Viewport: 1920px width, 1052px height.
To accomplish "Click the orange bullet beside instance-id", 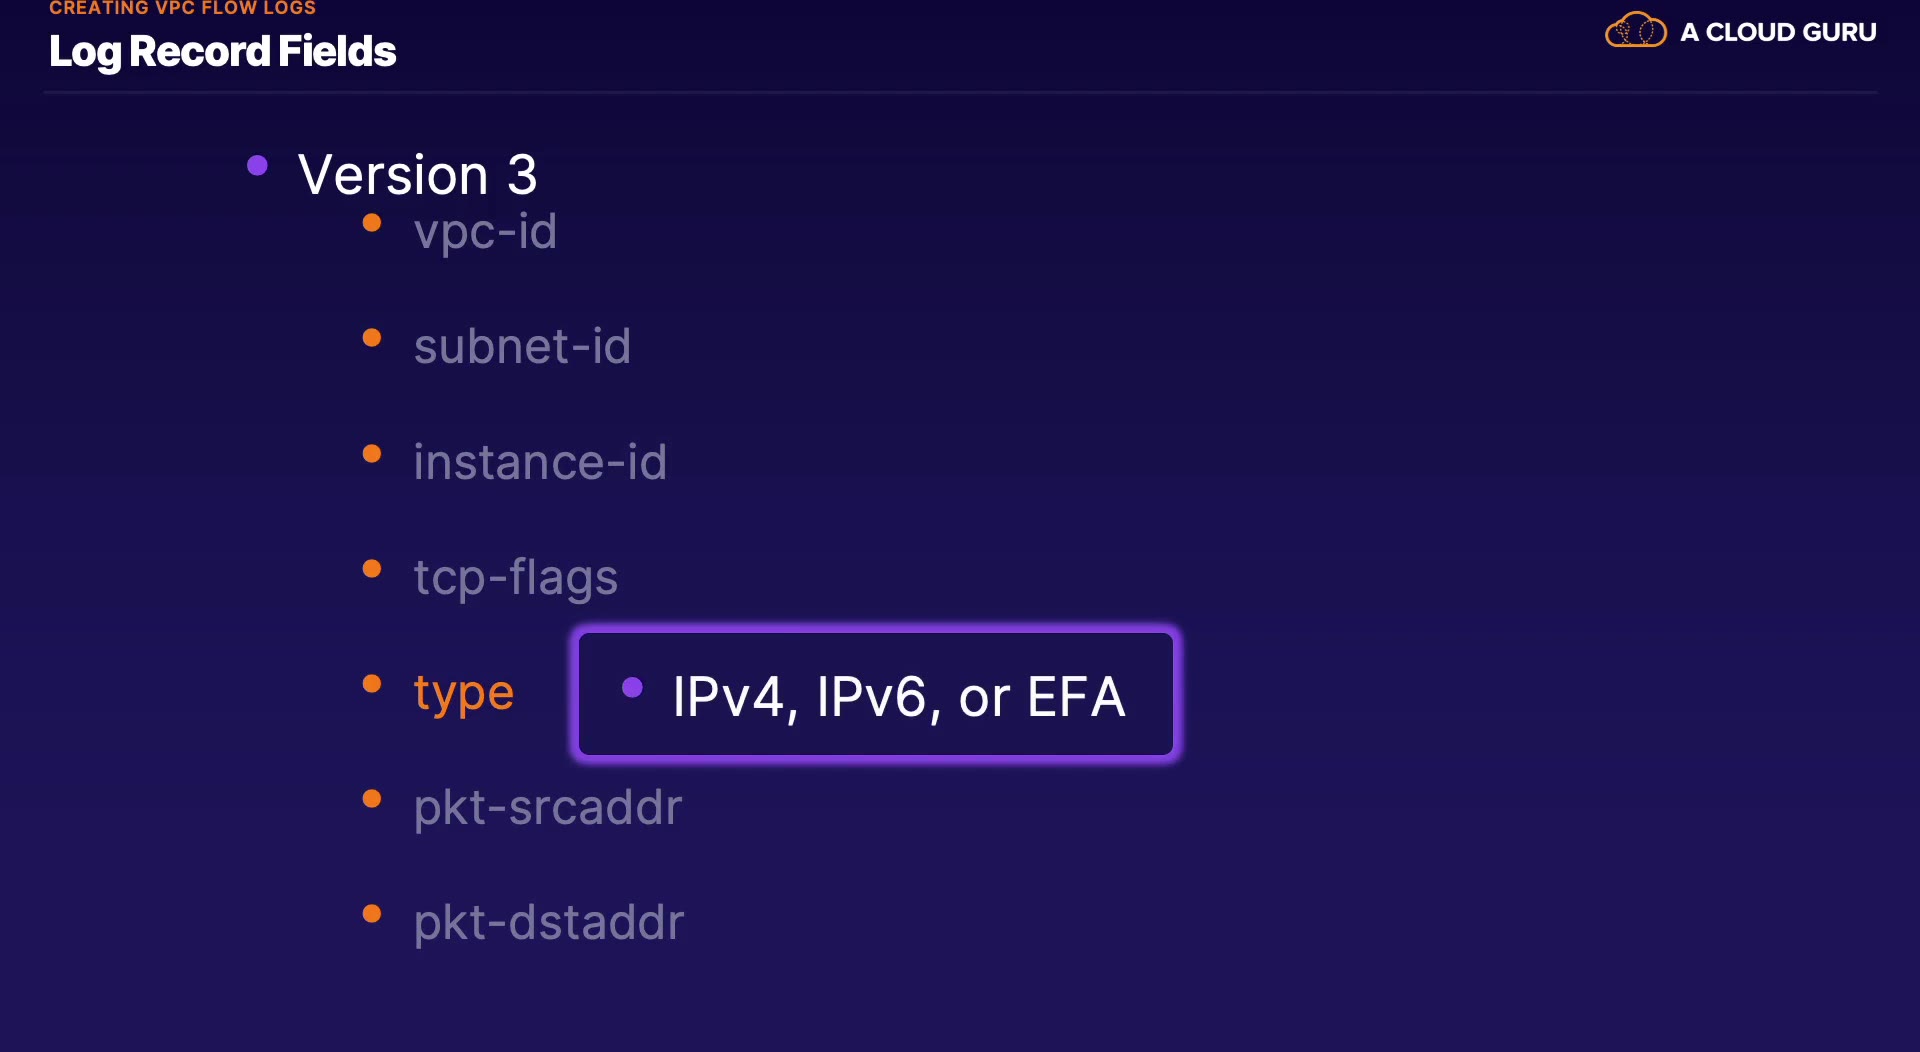I will (x=372, y=454).
